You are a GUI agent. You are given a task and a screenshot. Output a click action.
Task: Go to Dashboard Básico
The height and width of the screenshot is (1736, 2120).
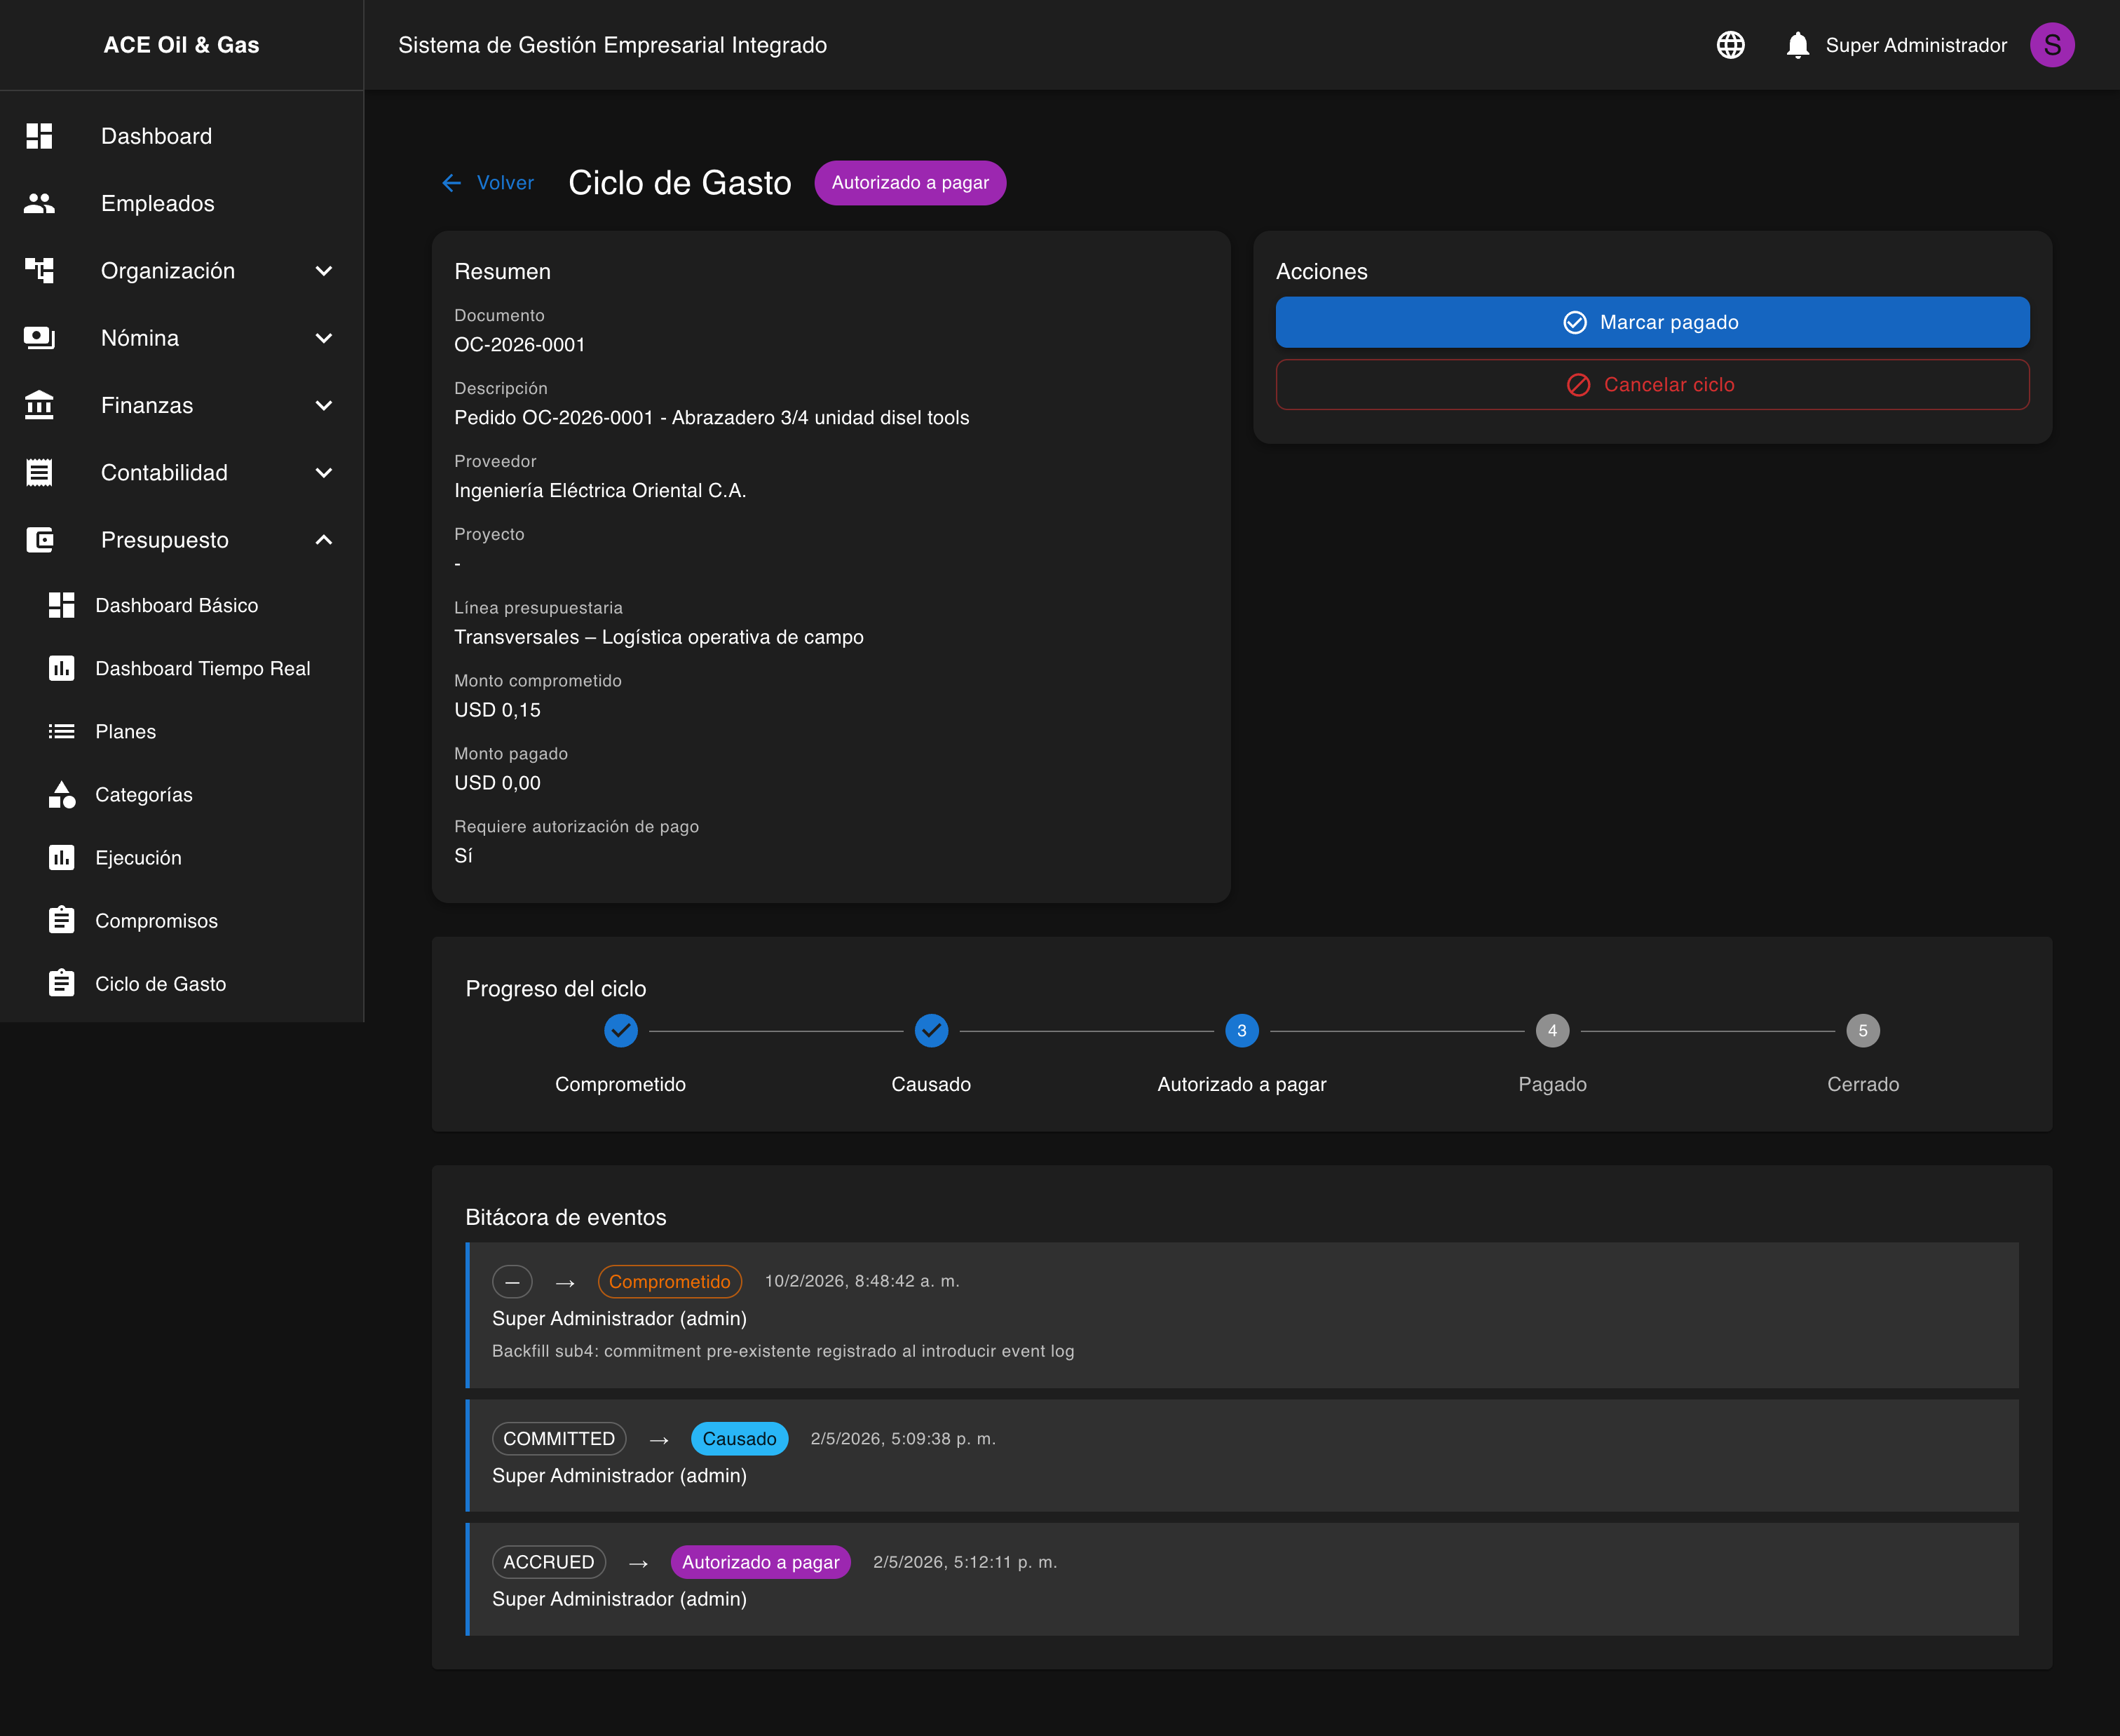tap(182, 605)
